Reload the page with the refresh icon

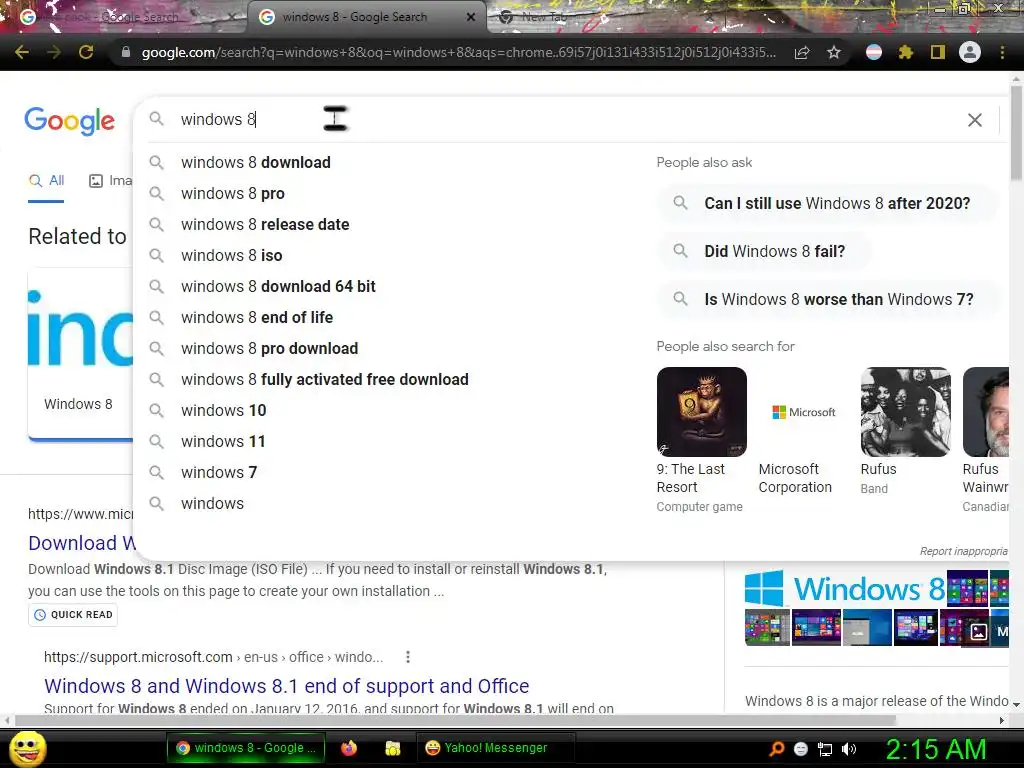[x=86, y=52]
